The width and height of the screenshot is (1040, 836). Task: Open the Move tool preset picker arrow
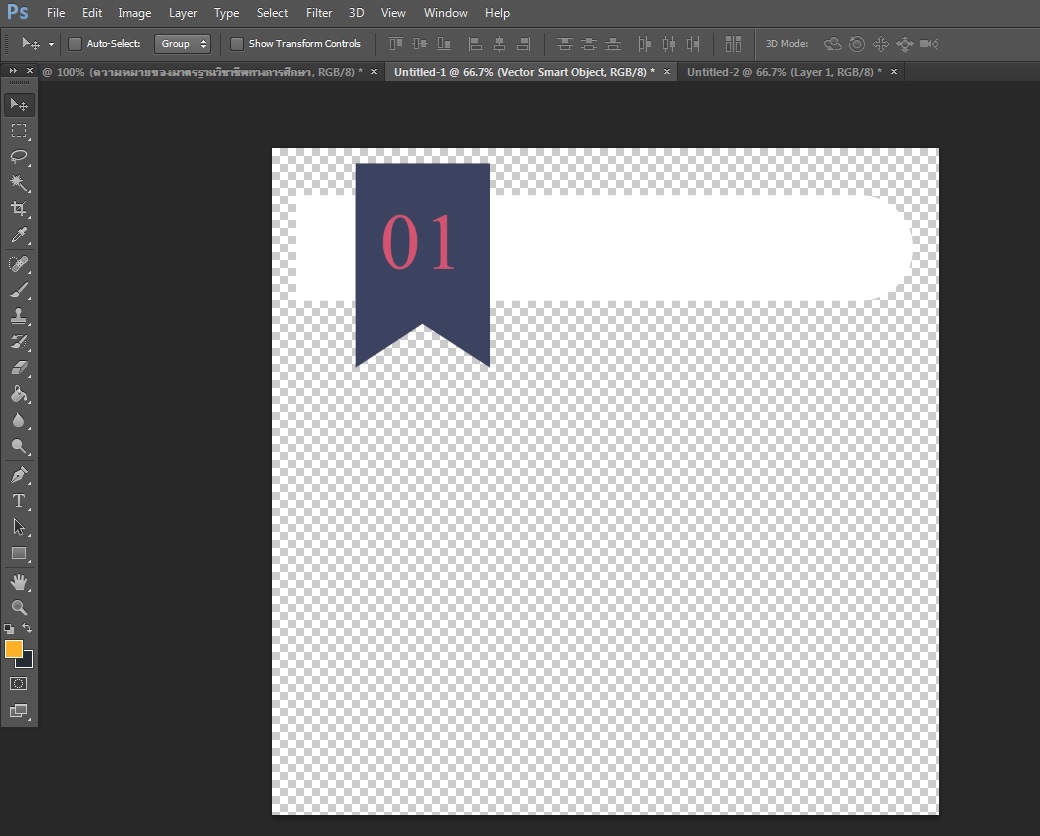(x=51, y=45)
